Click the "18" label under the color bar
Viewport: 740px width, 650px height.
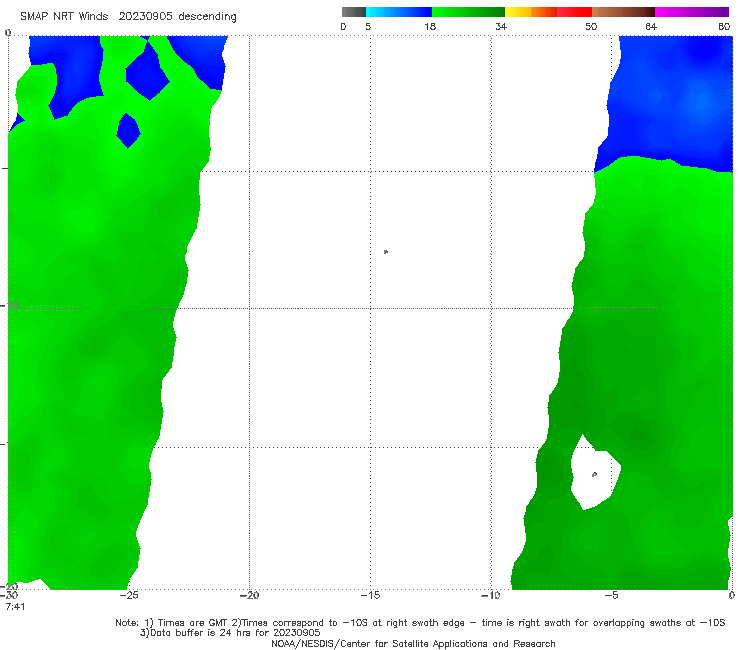pyautogui.click(x=430, y=26)
